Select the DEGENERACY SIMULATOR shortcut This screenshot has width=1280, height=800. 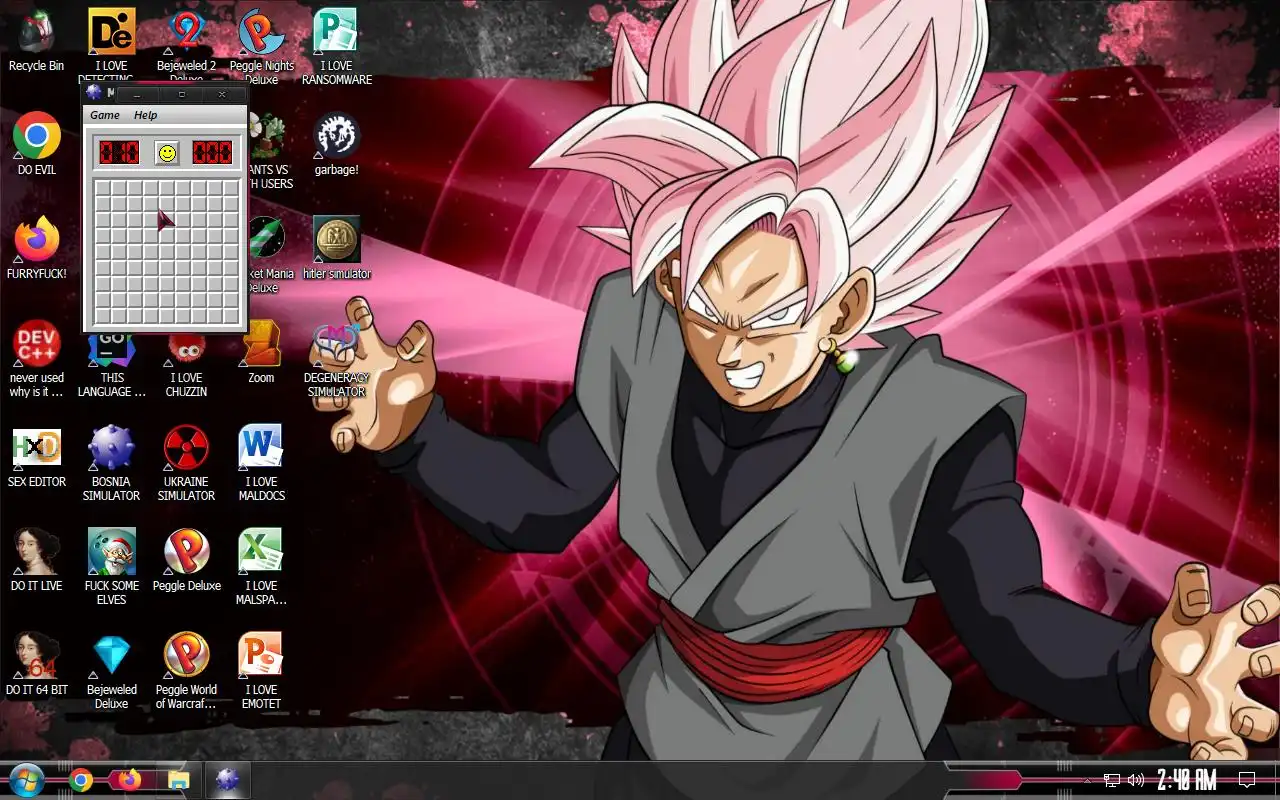click(x=336, y=358)
